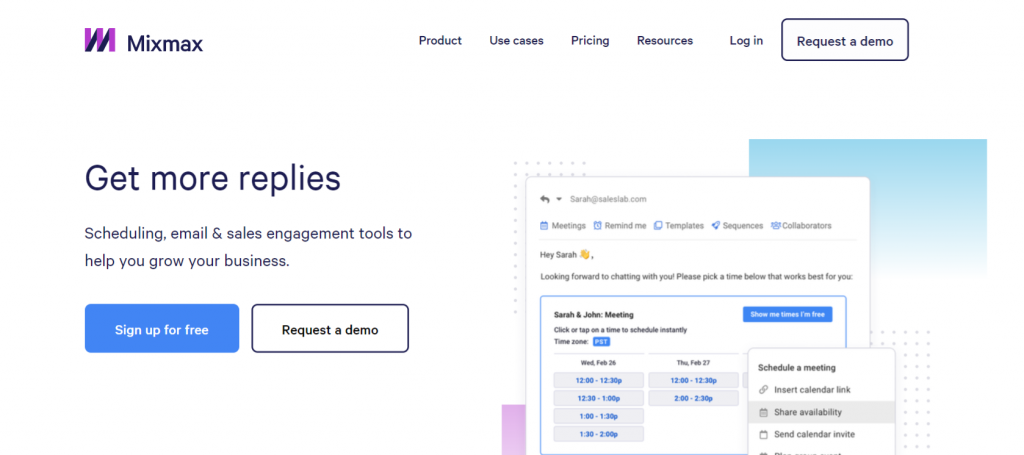
Task: Click the reply arrow icon
Action: pos(545,199)
